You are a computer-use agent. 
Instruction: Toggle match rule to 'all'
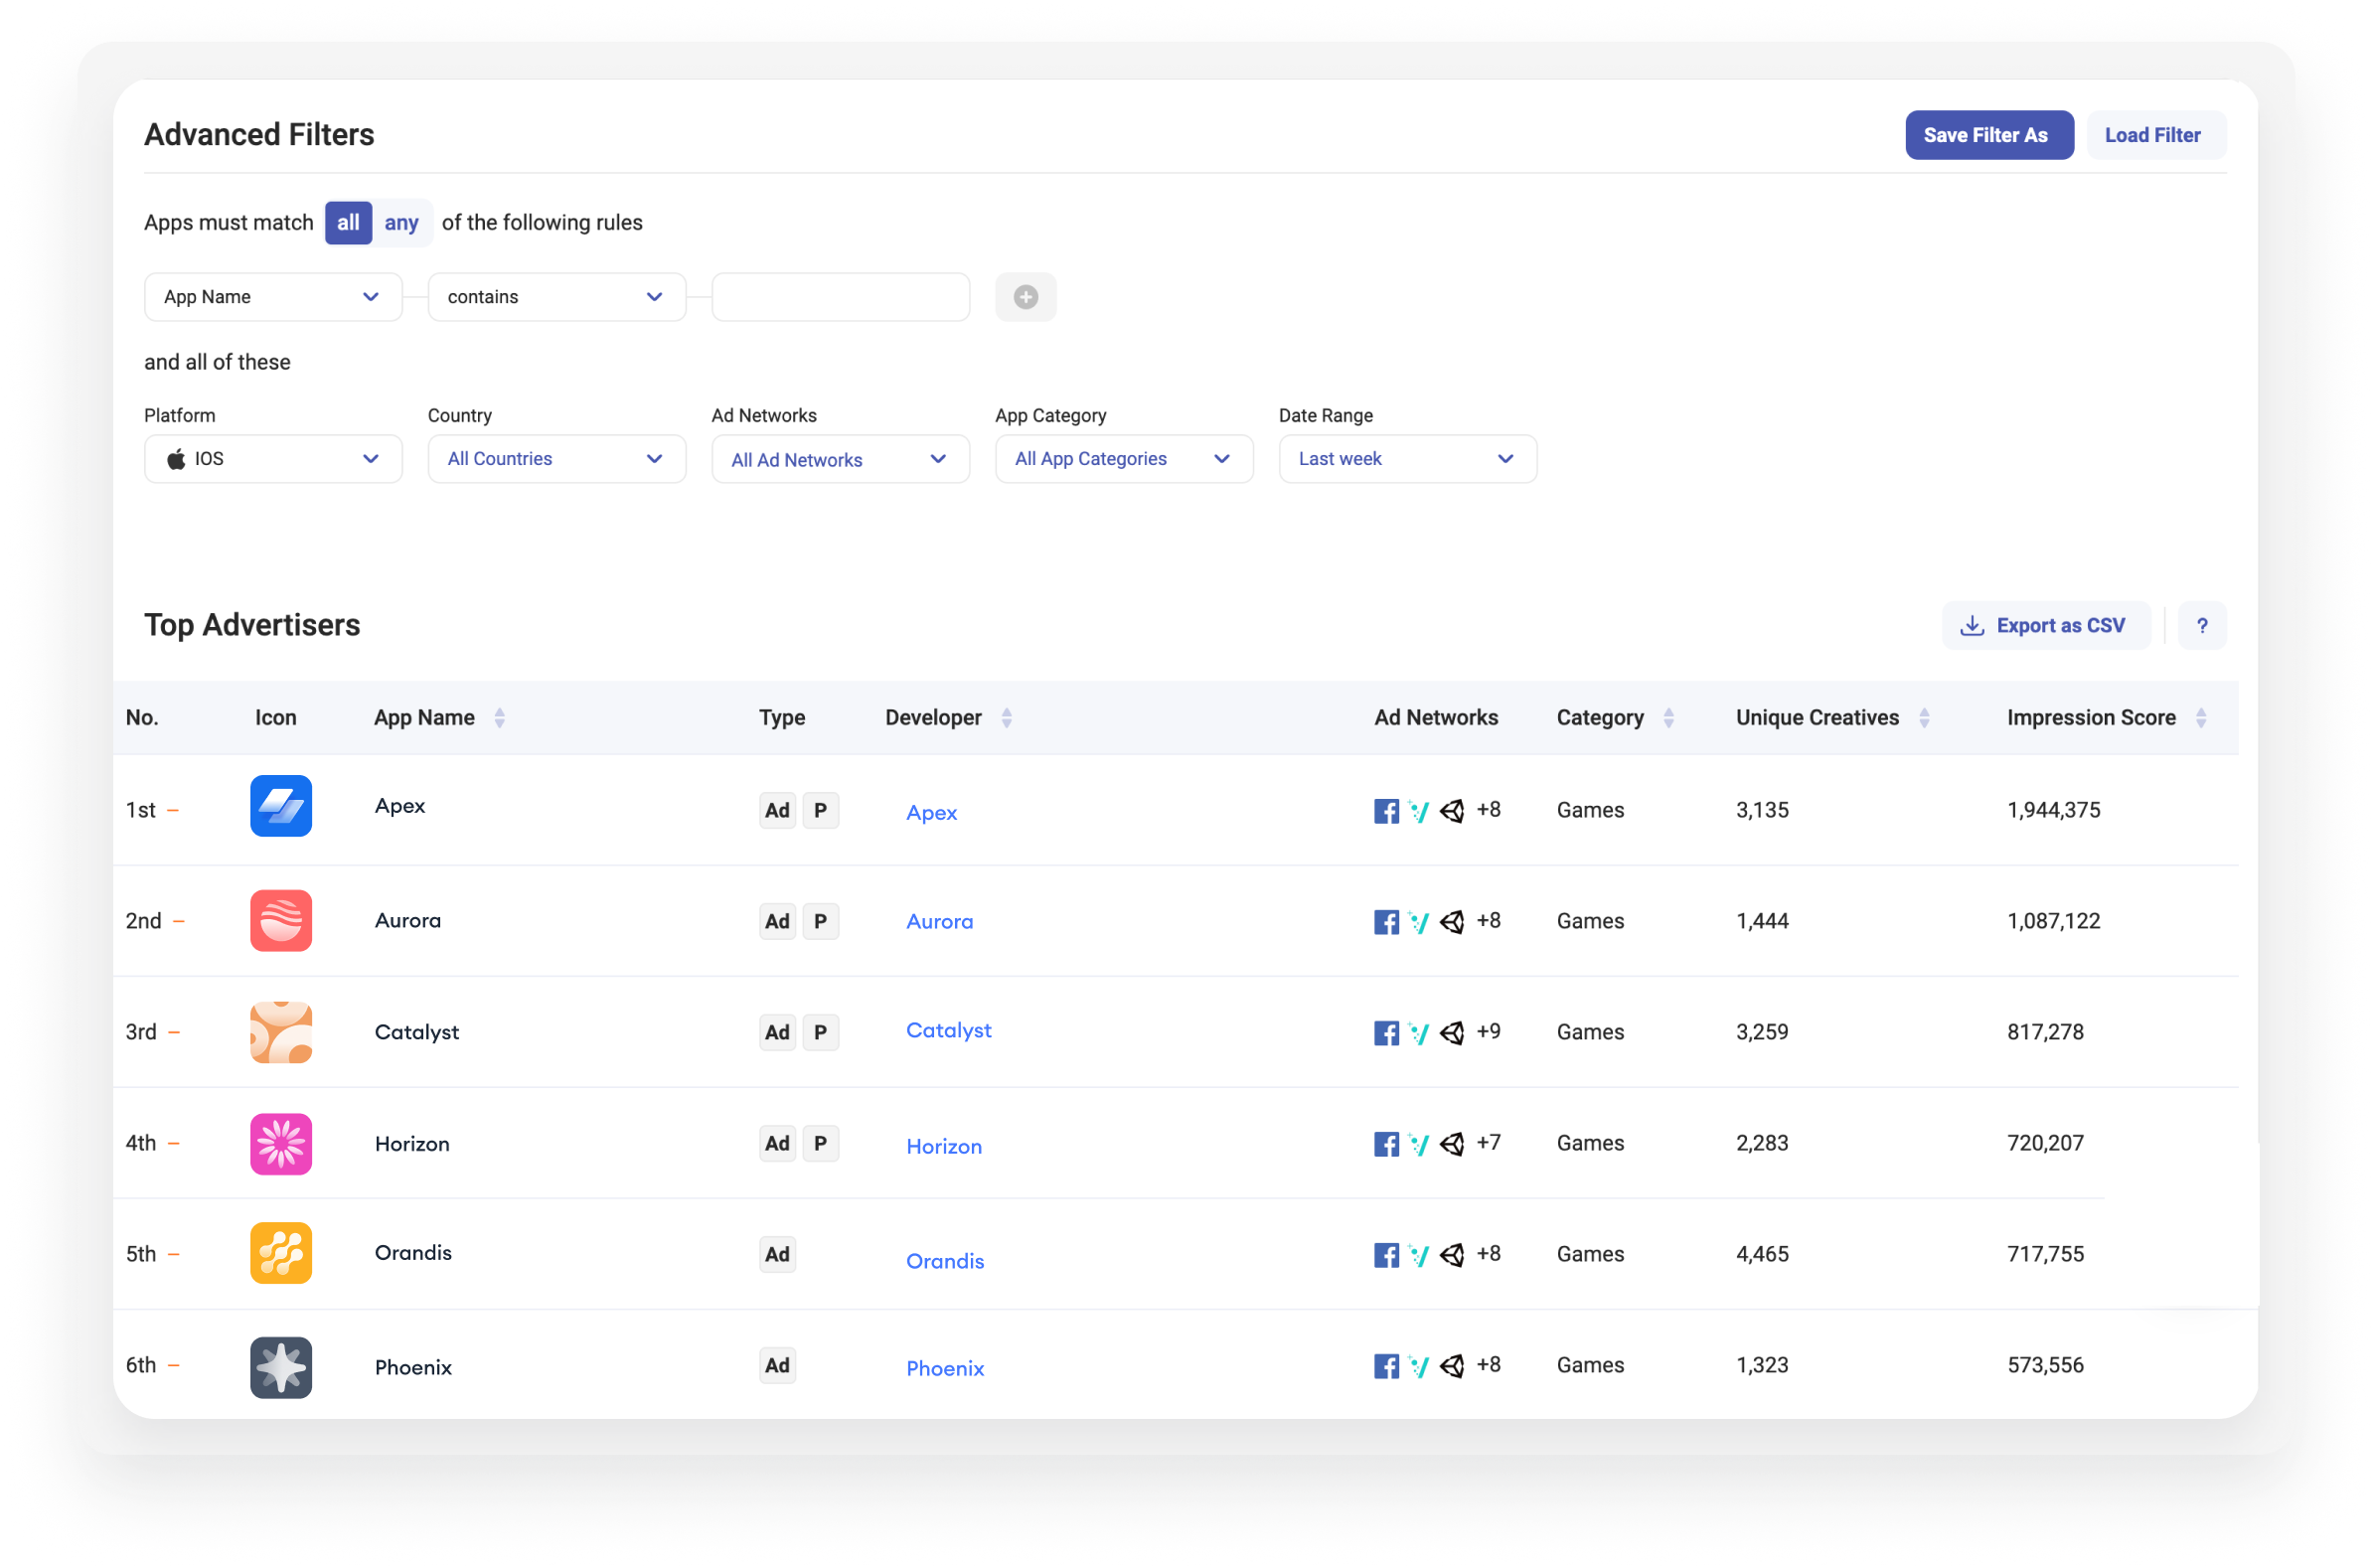click(348, 222)
